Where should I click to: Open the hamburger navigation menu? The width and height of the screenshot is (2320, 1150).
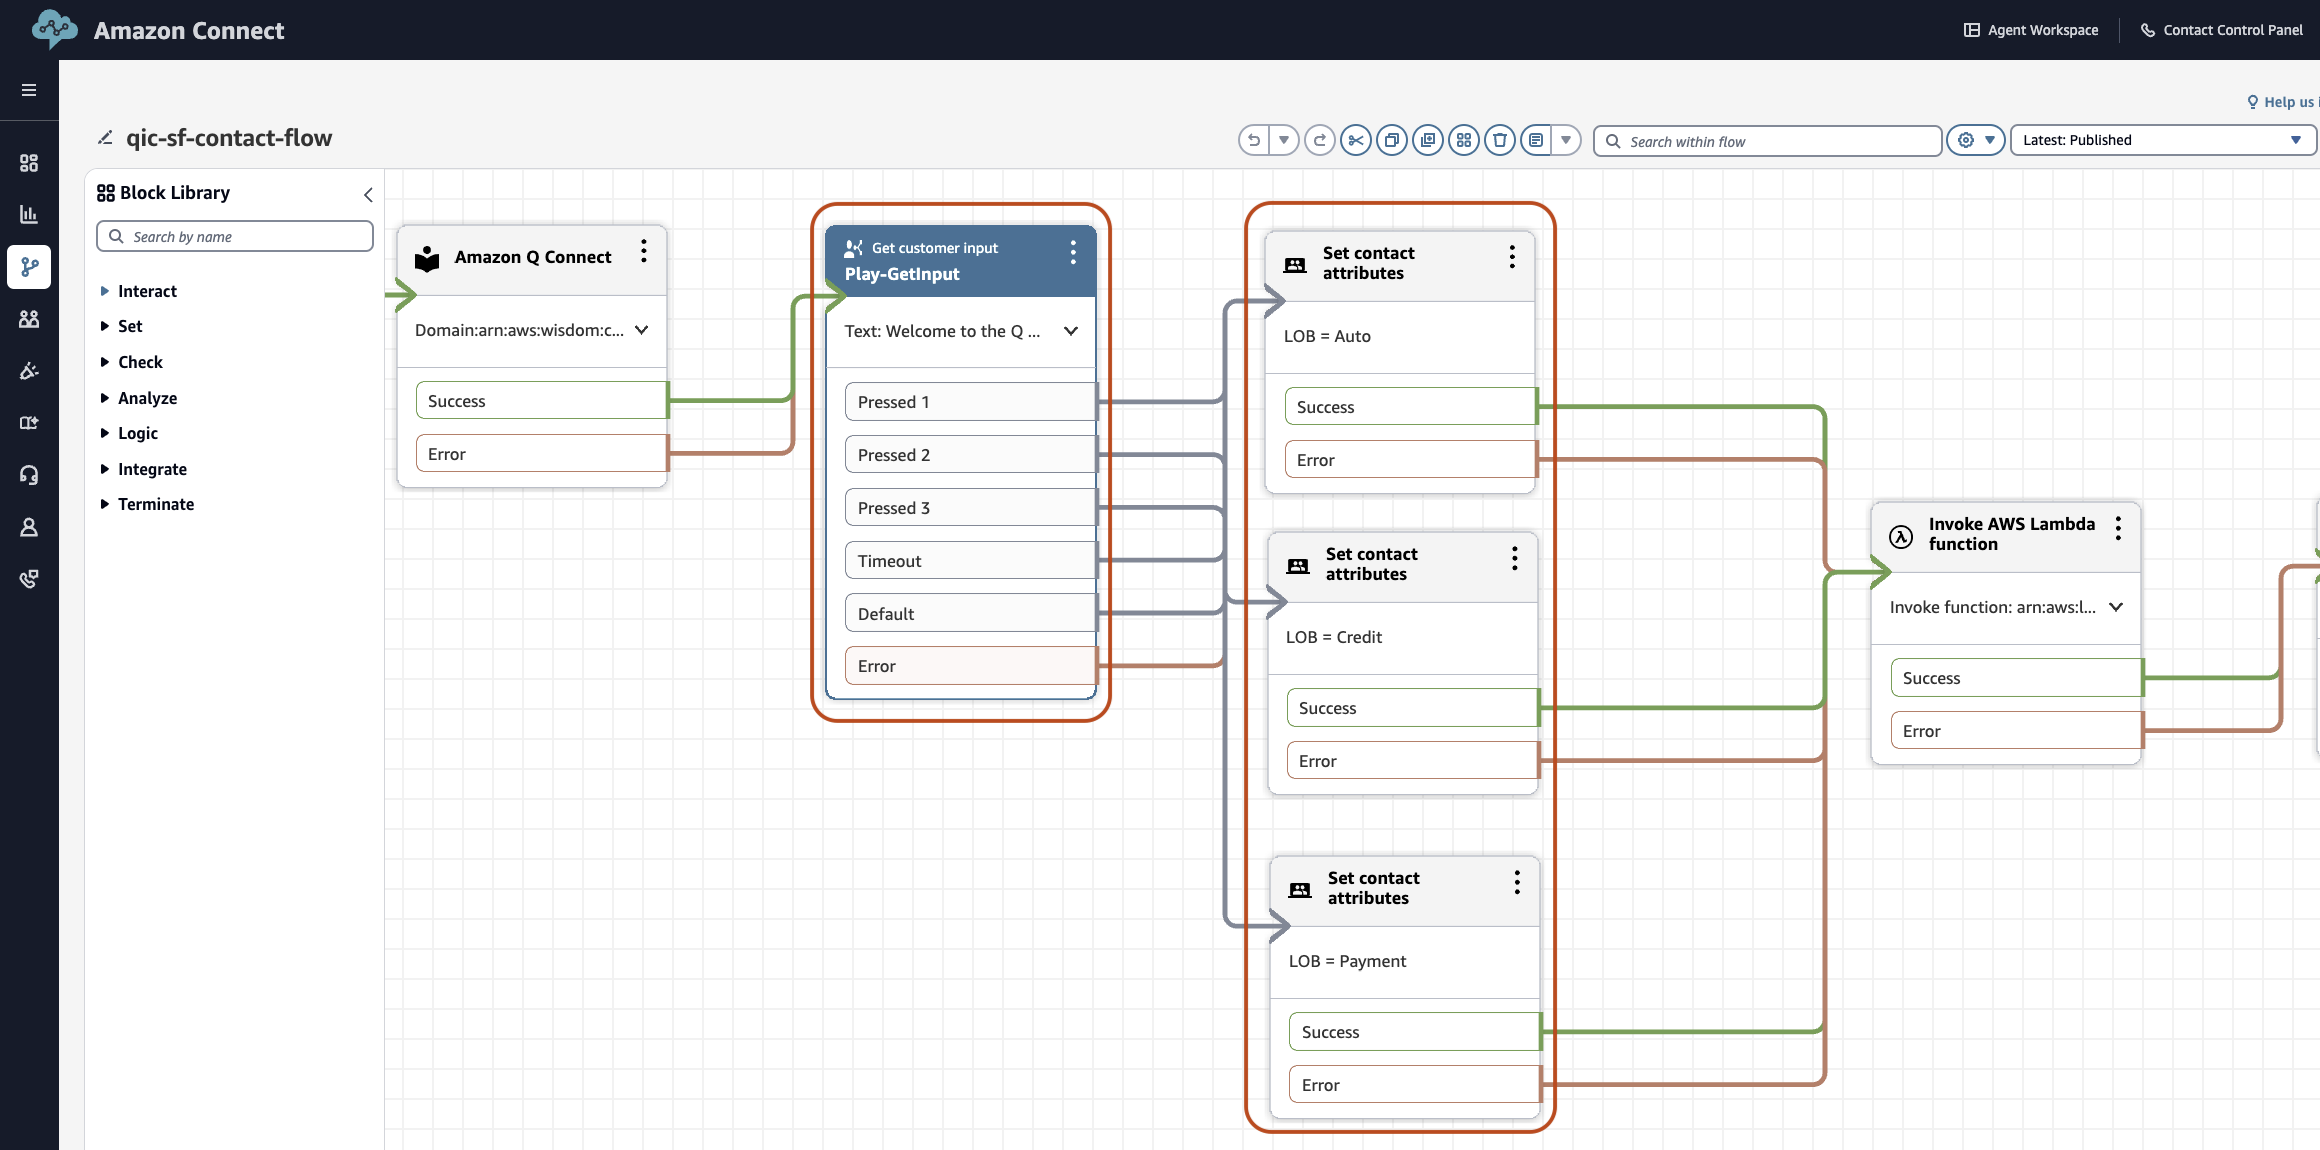tap(29, 90)
